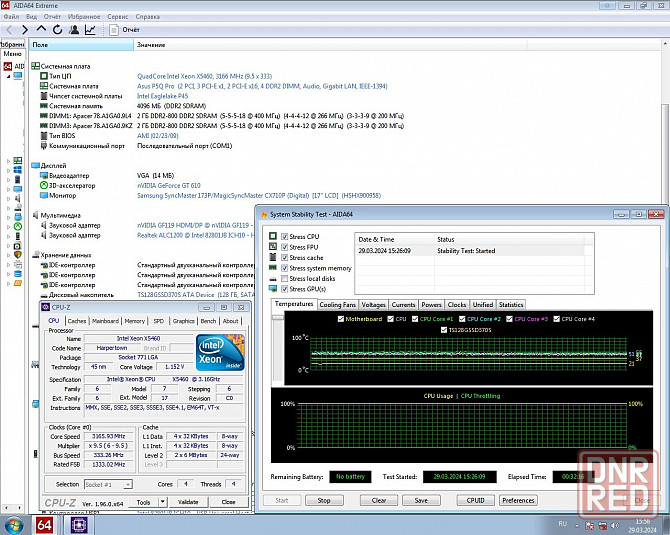
Task: Expand the arrow beside the green DirectX node
Action: 8,227
